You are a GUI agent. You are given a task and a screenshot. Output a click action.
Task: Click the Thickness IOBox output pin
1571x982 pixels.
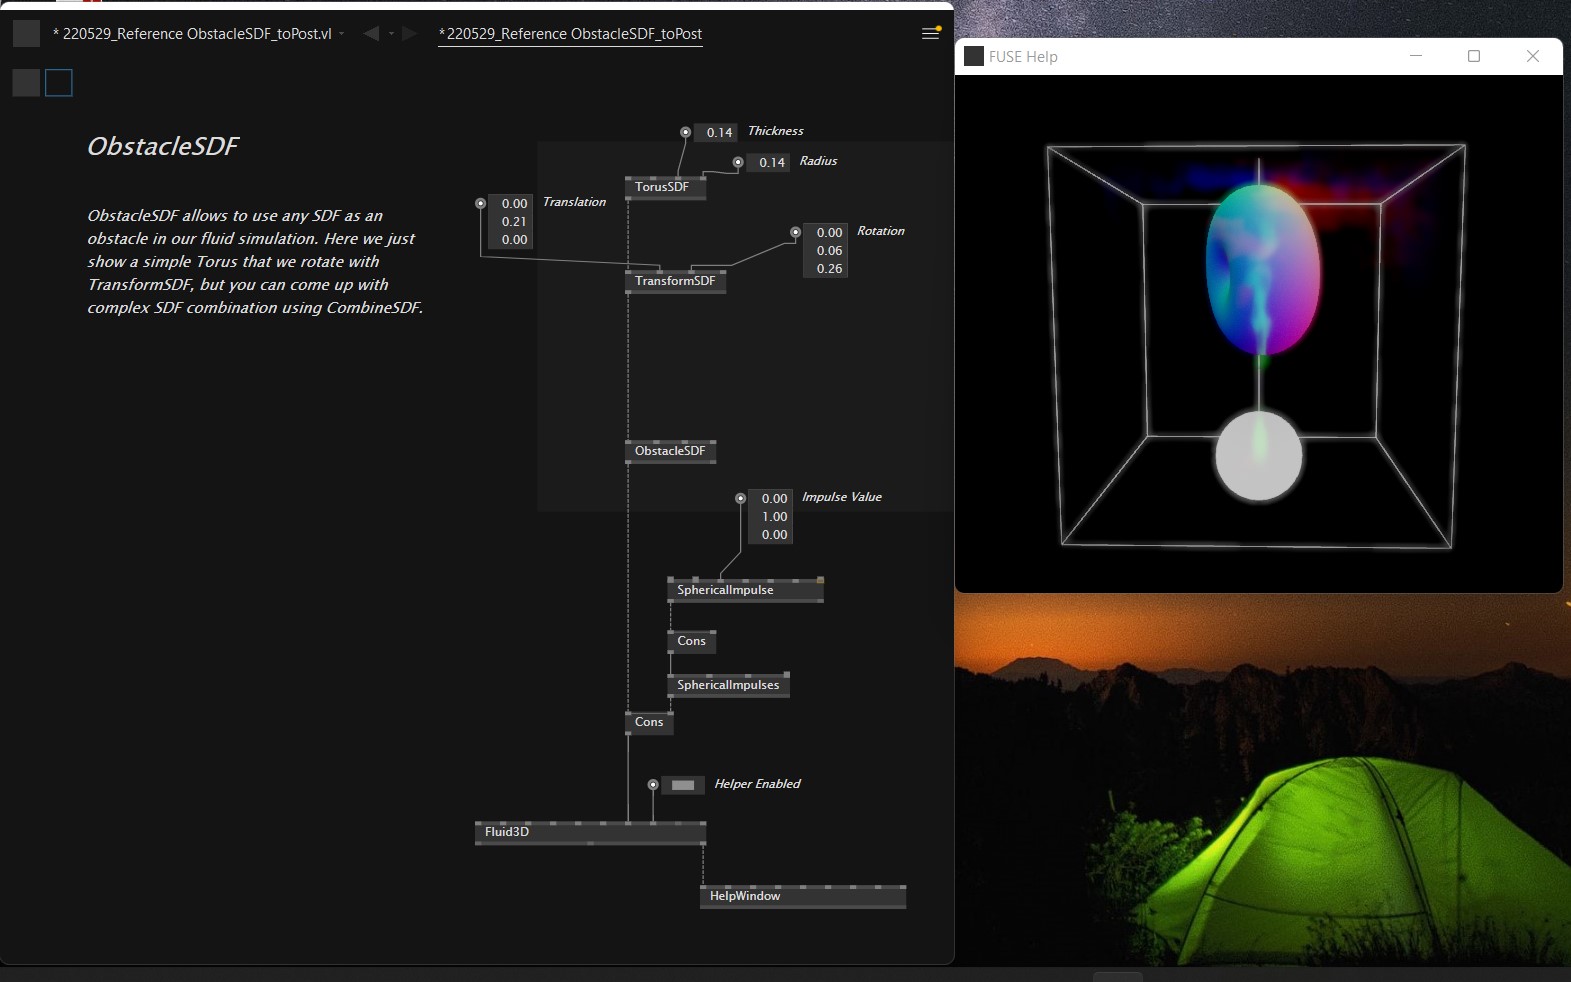(685, 132)
